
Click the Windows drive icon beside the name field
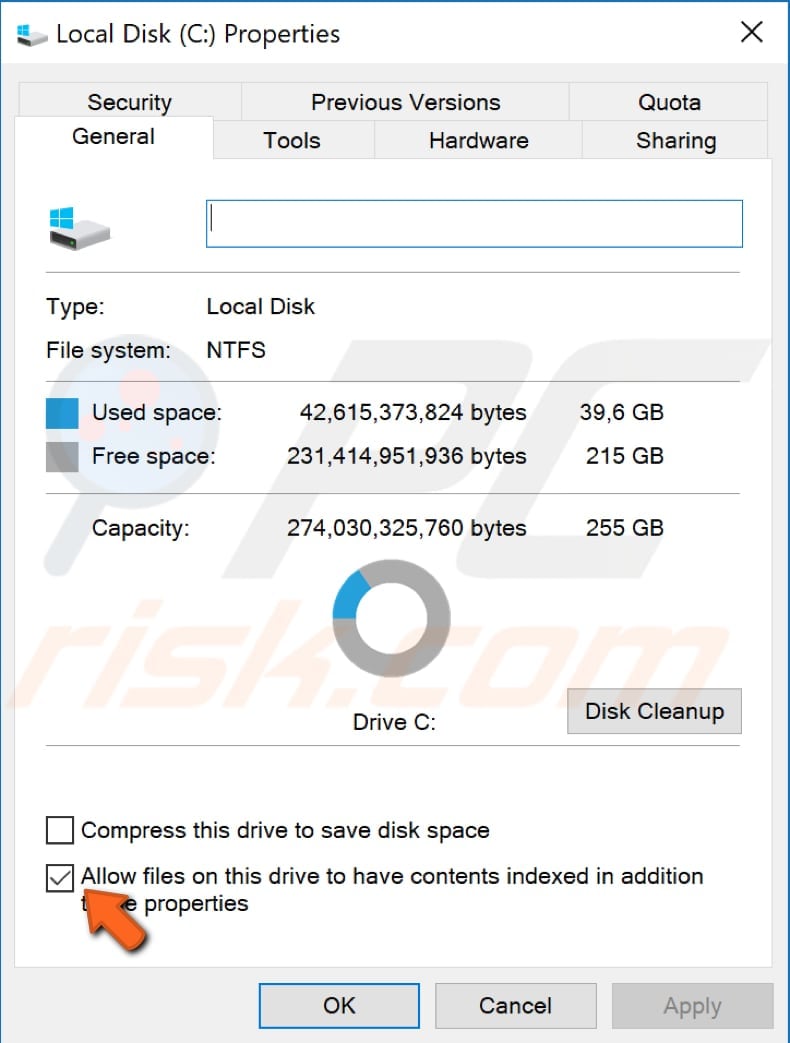tap(79, 228)
